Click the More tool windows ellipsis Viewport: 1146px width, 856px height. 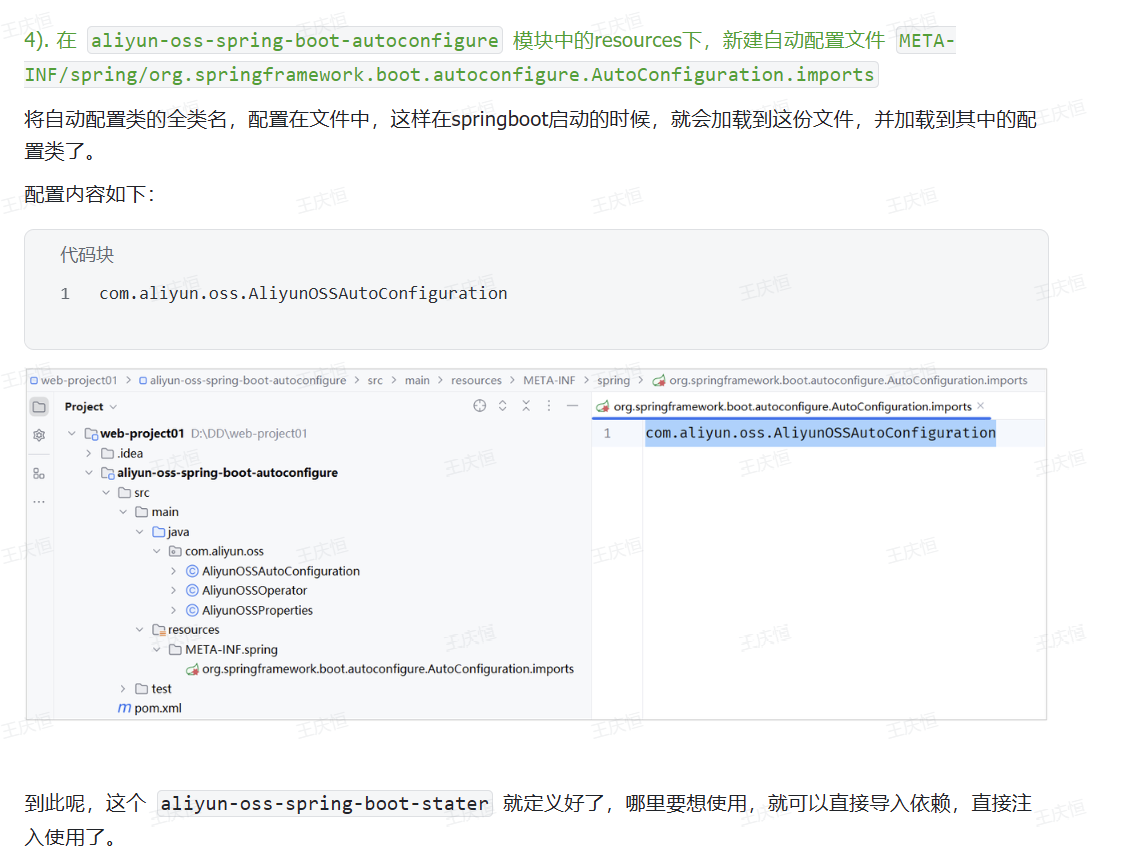click(x=39, y=501)
